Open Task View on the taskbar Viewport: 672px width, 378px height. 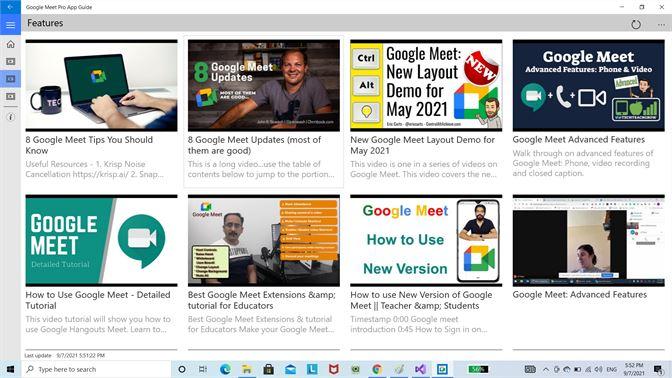point(203,369)
